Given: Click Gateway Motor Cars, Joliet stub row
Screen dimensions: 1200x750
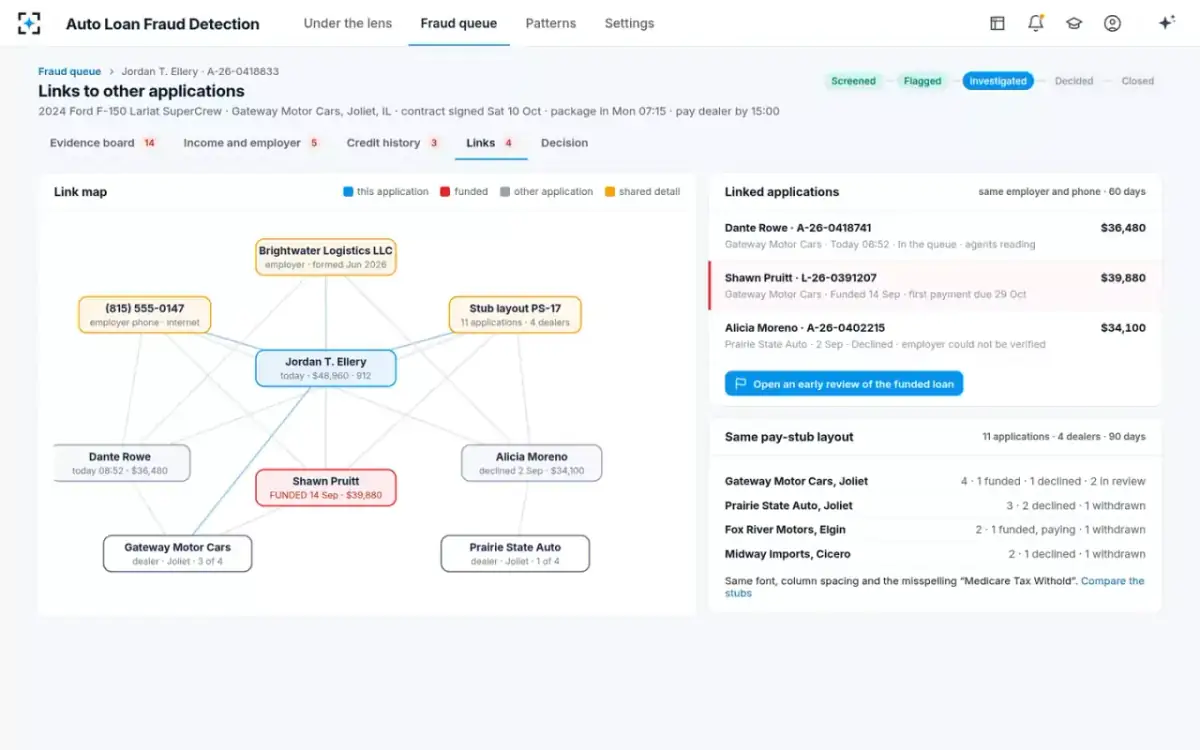Looking at the screenshot, I should coord(935,481).
